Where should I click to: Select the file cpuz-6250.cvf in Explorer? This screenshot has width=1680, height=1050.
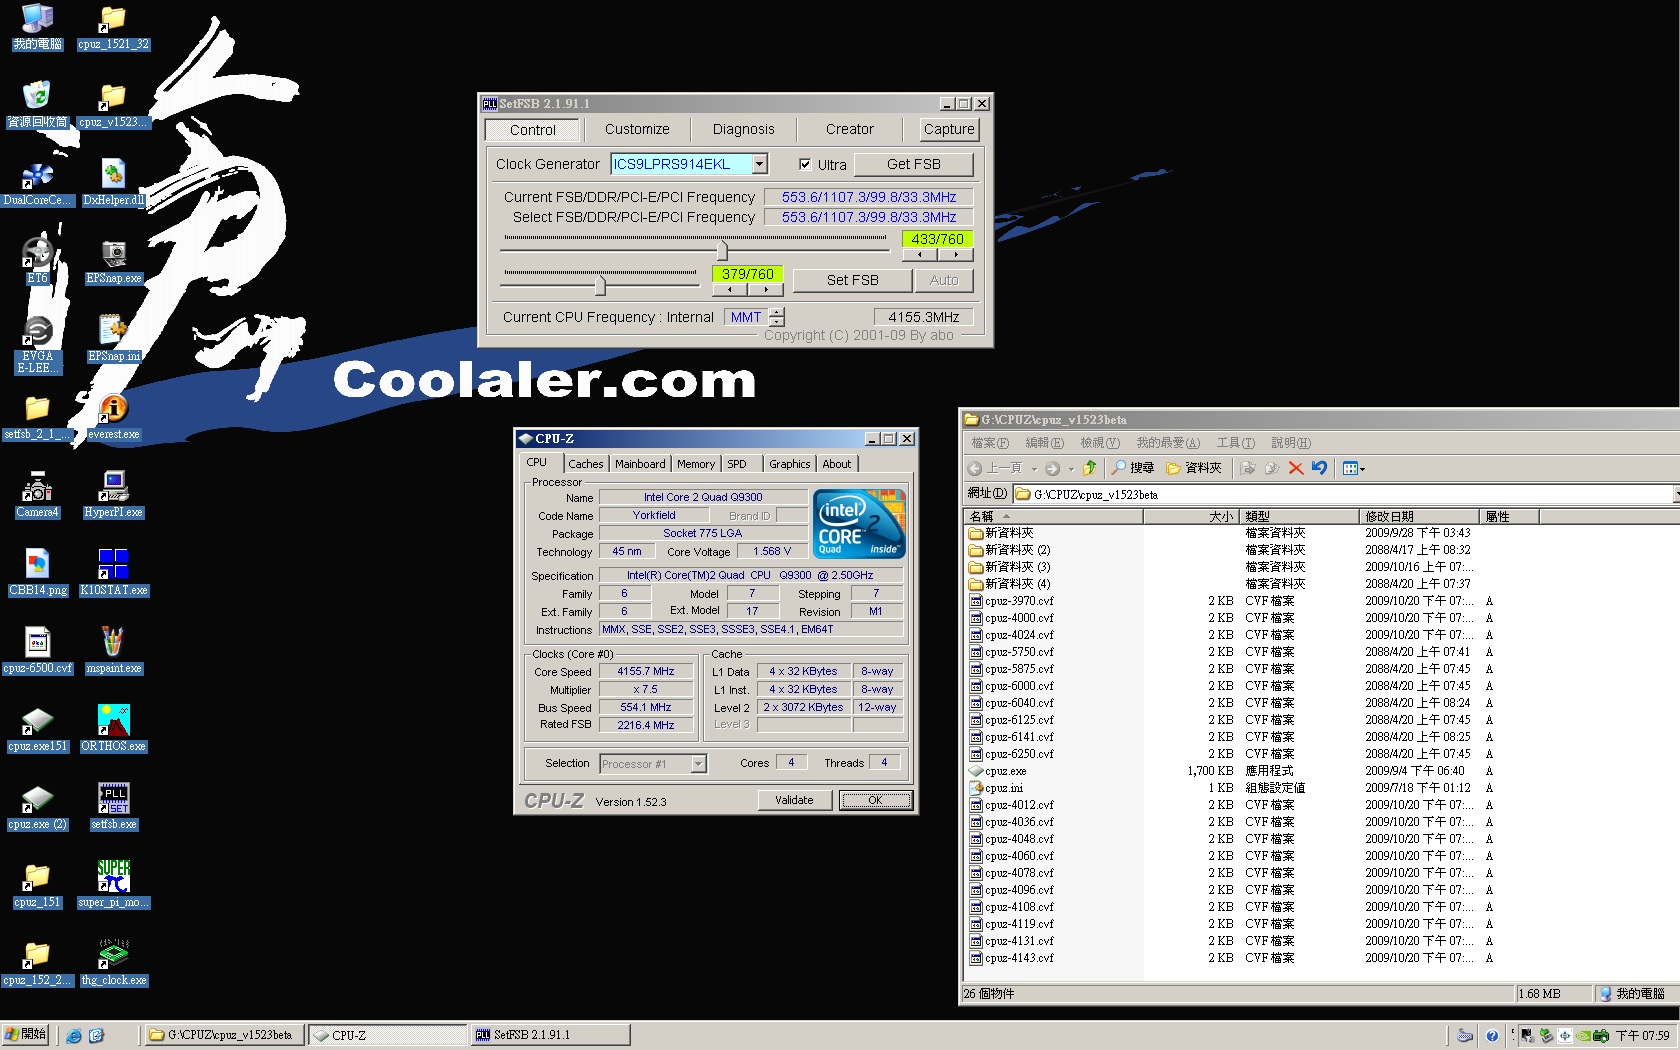[1019, 754]
